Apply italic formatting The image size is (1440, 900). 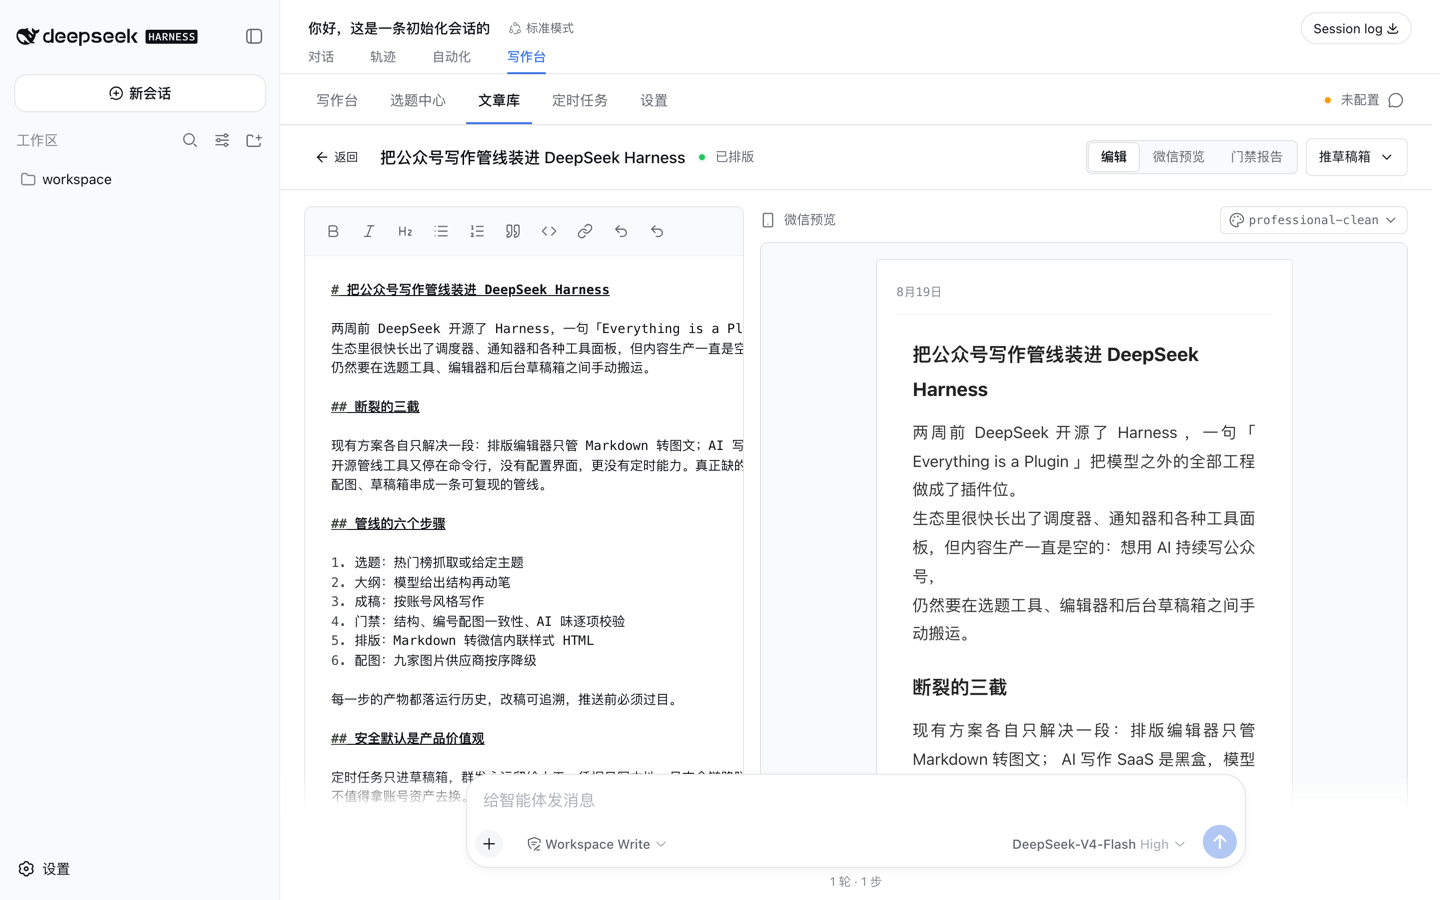coord(369,231)
